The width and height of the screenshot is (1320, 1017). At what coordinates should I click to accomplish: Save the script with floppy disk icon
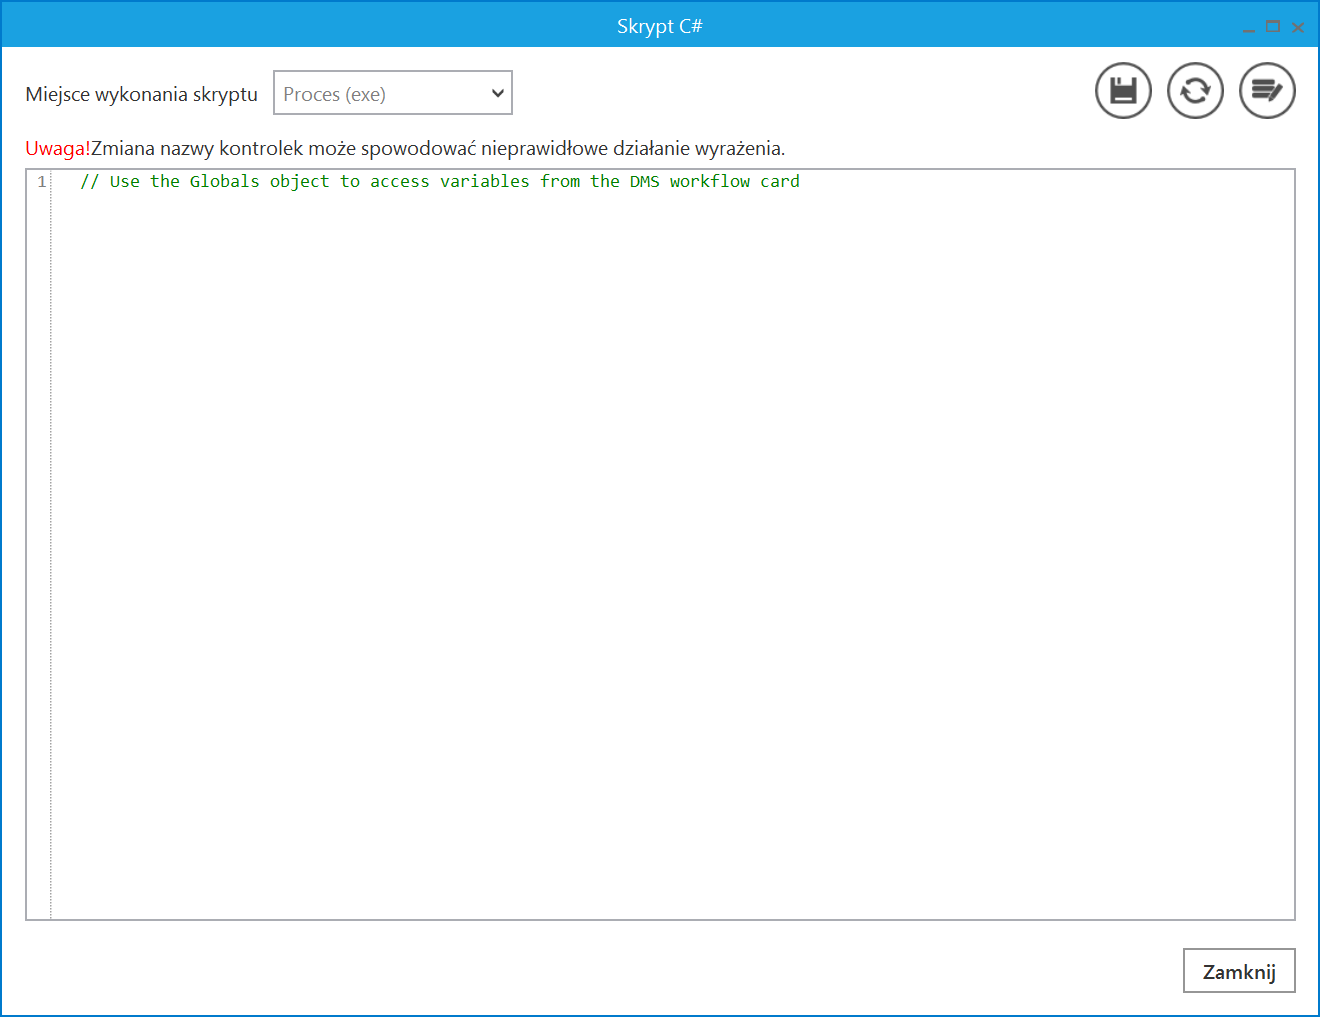point(1123,91)
